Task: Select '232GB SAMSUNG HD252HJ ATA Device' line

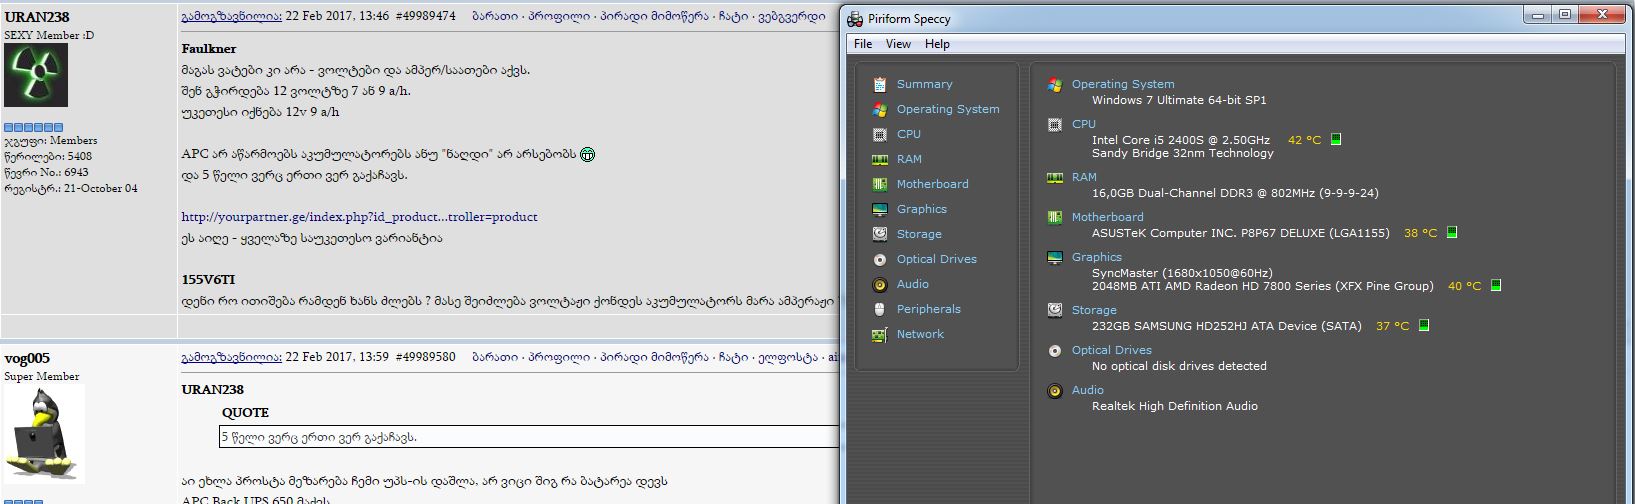Action: click(x=1227, y=326)
